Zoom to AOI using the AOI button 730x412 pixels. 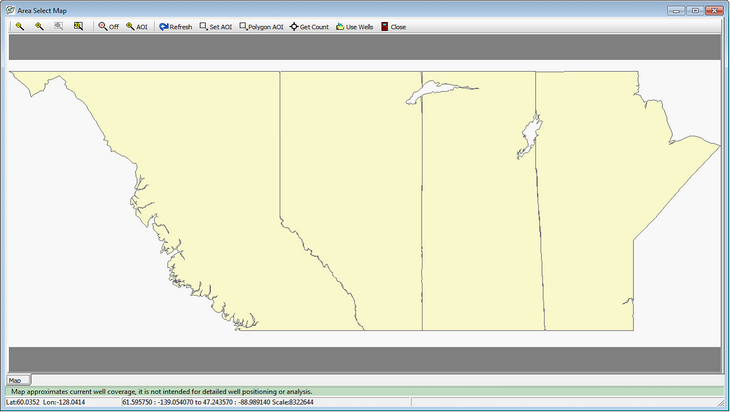(x=137, y=26)
